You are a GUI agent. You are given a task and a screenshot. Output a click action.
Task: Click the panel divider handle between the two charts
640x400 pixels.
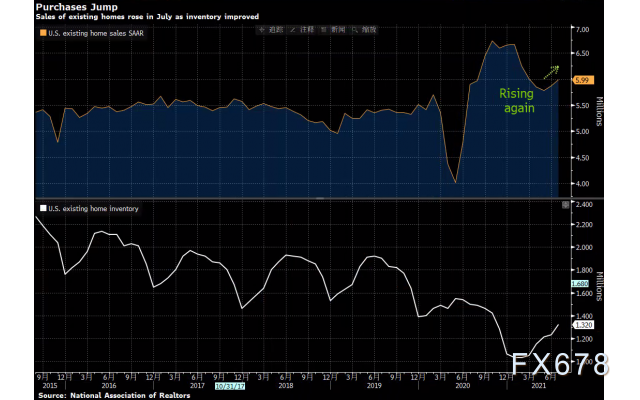click(320, 198)
